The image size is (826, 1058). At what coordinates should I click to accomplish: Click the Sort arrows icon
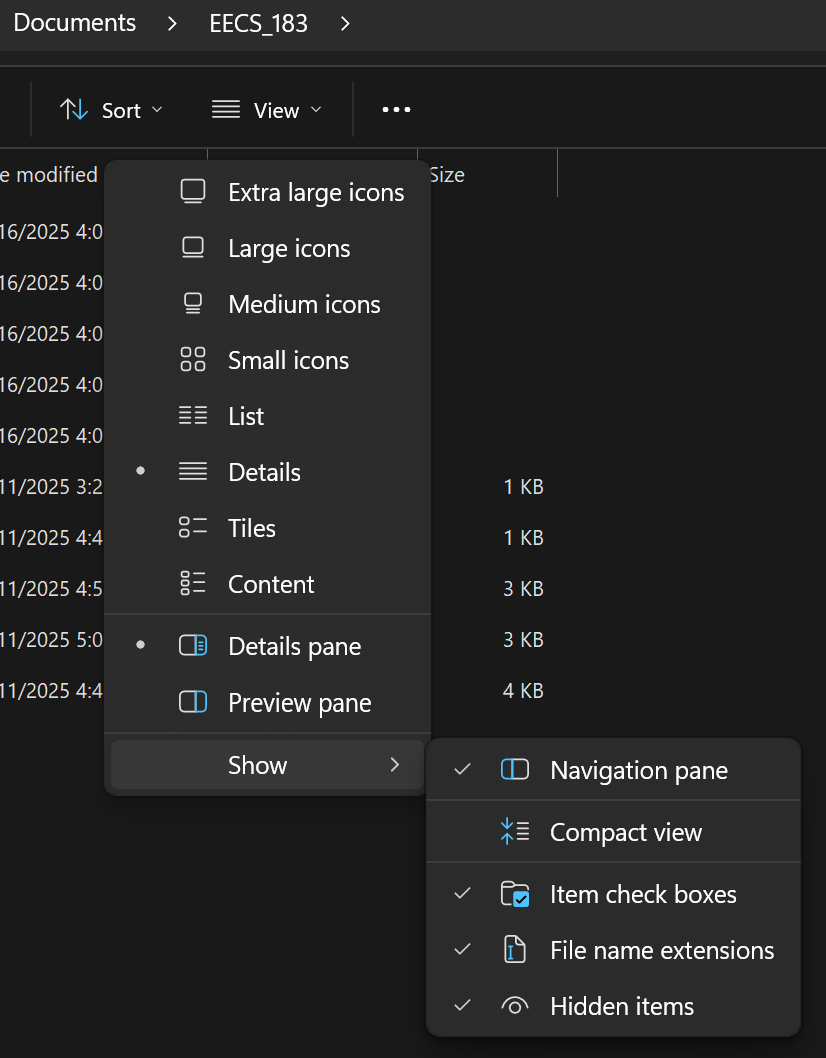(74, 109)
